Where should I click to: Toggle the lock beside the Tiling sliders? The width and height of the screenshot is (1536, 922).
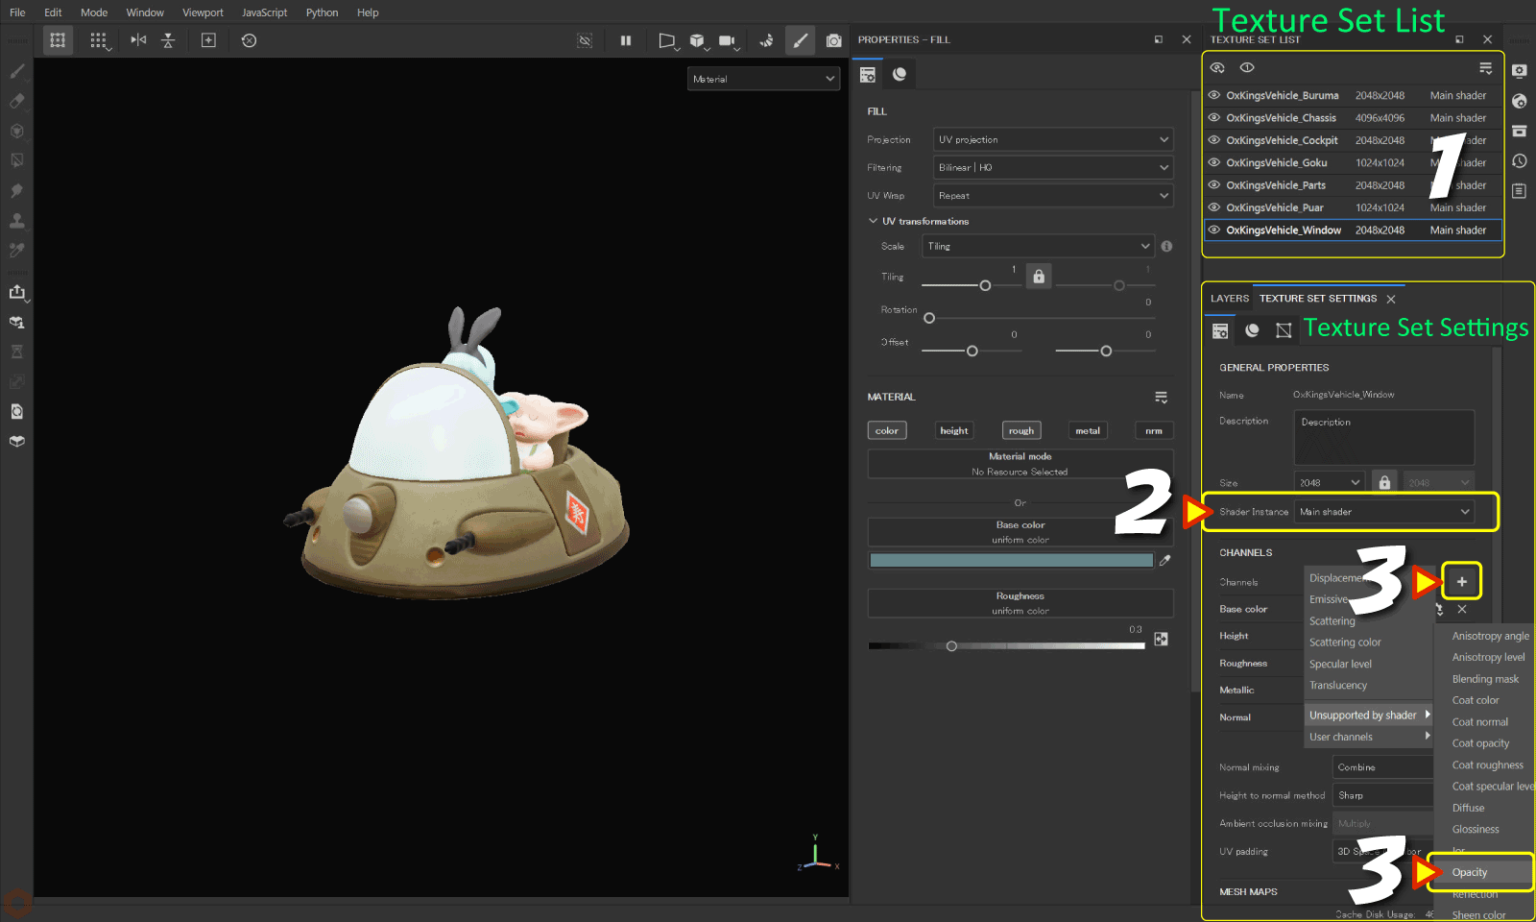[x=1039, y=275]
